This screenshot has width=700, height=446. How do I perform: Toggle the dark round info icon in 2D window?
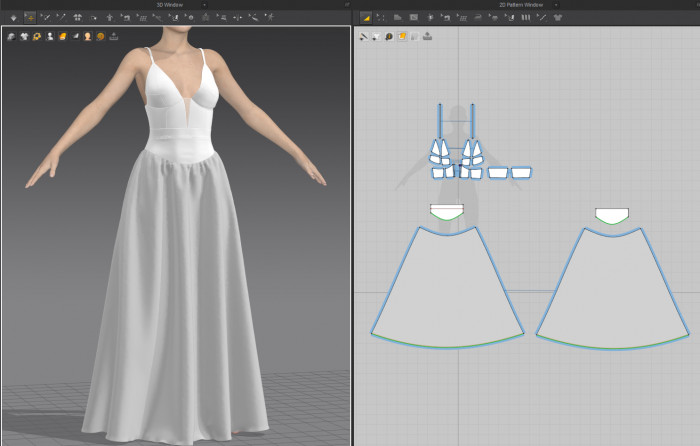[x=389, y=37]
